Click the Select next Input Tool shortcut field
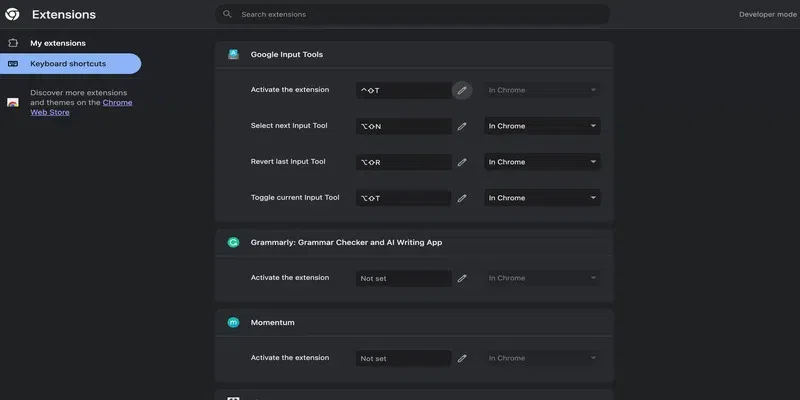The width and height of the screenshot is (800, 400). pos(404,126)
